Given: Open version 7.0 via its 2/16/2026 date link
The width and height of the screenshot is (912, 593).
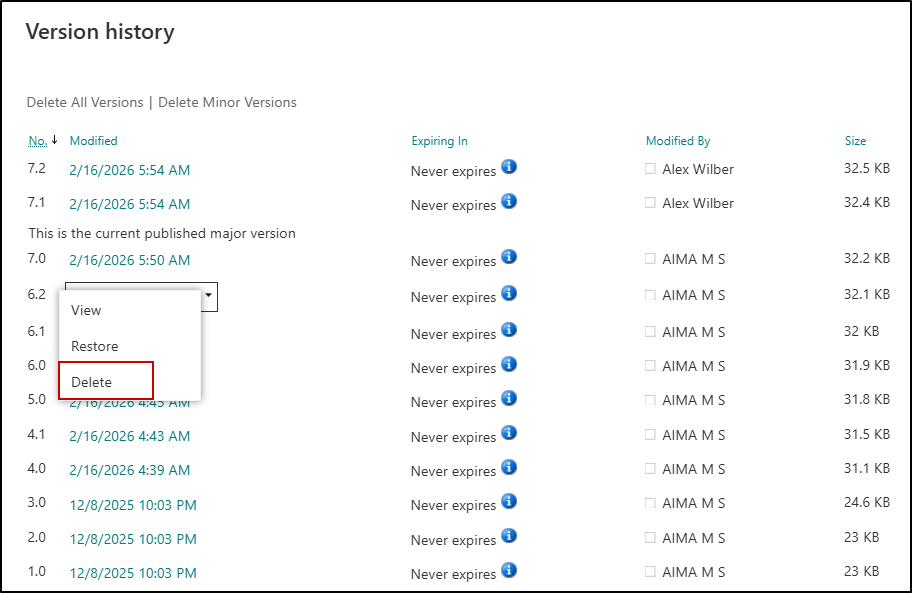Looking at the screenshot, I should pyautogui.click(x=128, y=259).
